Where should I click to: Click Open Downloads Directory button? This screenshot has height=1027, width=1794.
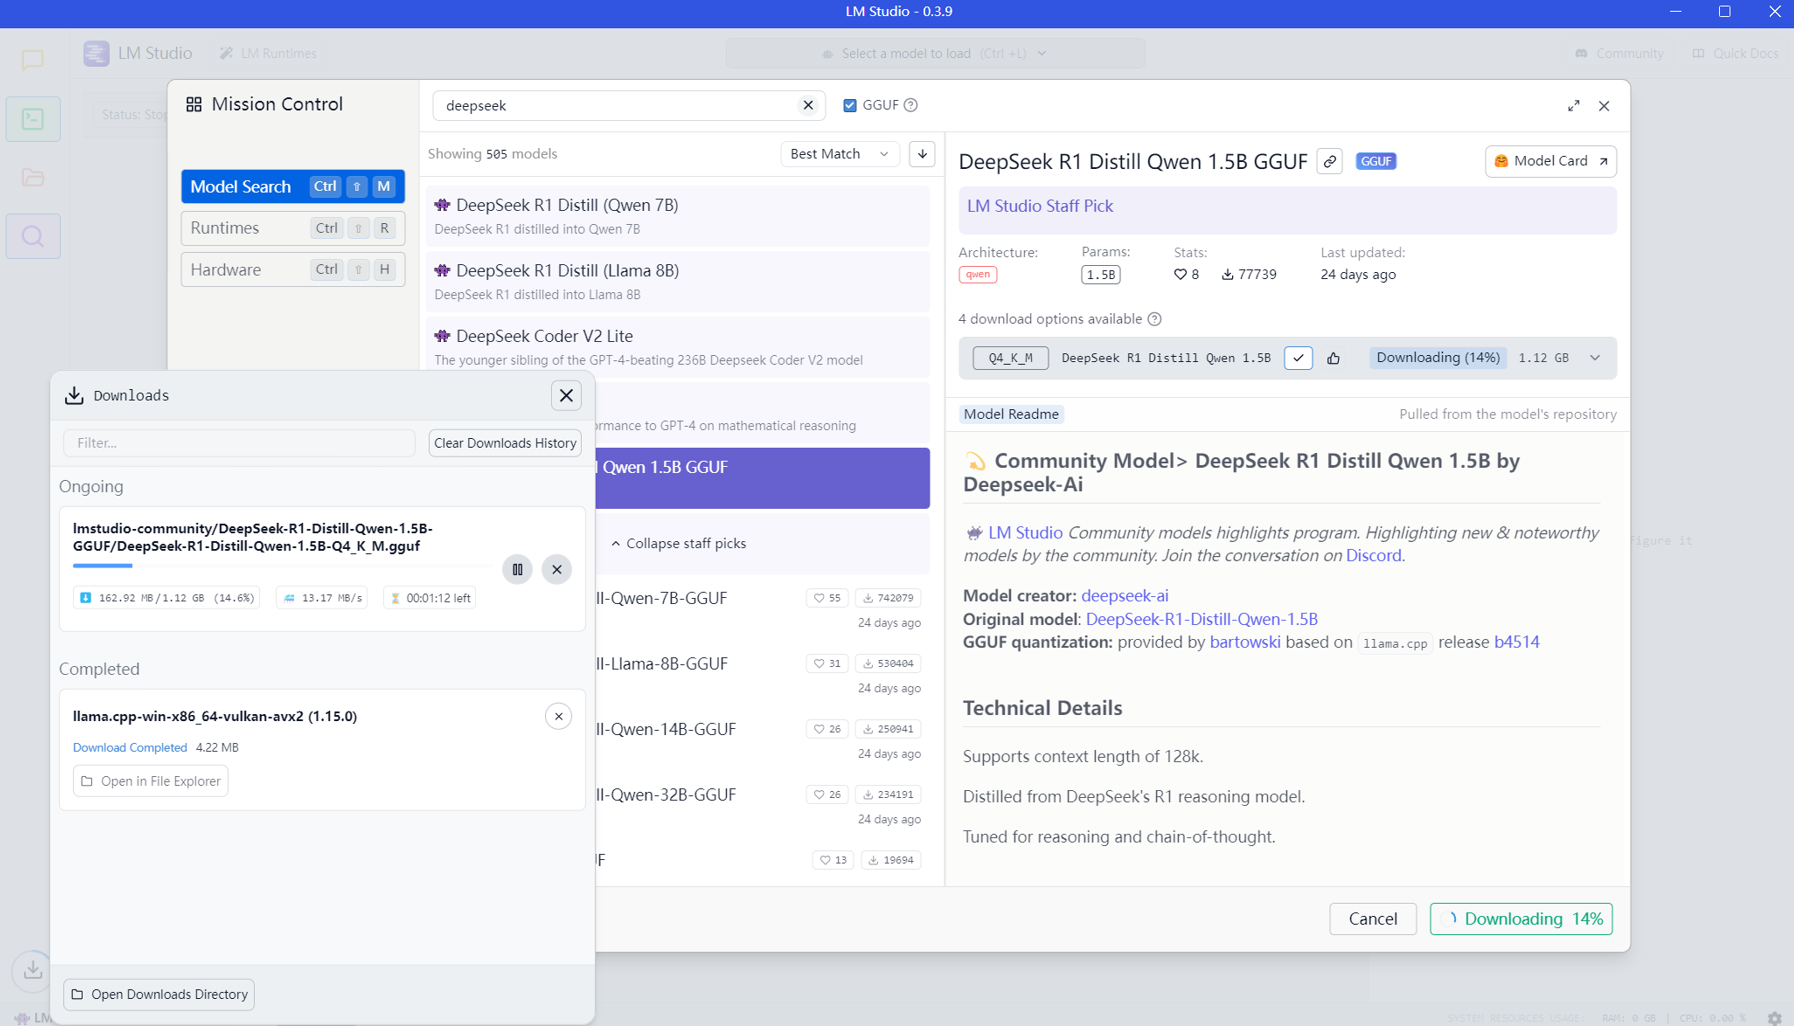(x=159, y=995)
